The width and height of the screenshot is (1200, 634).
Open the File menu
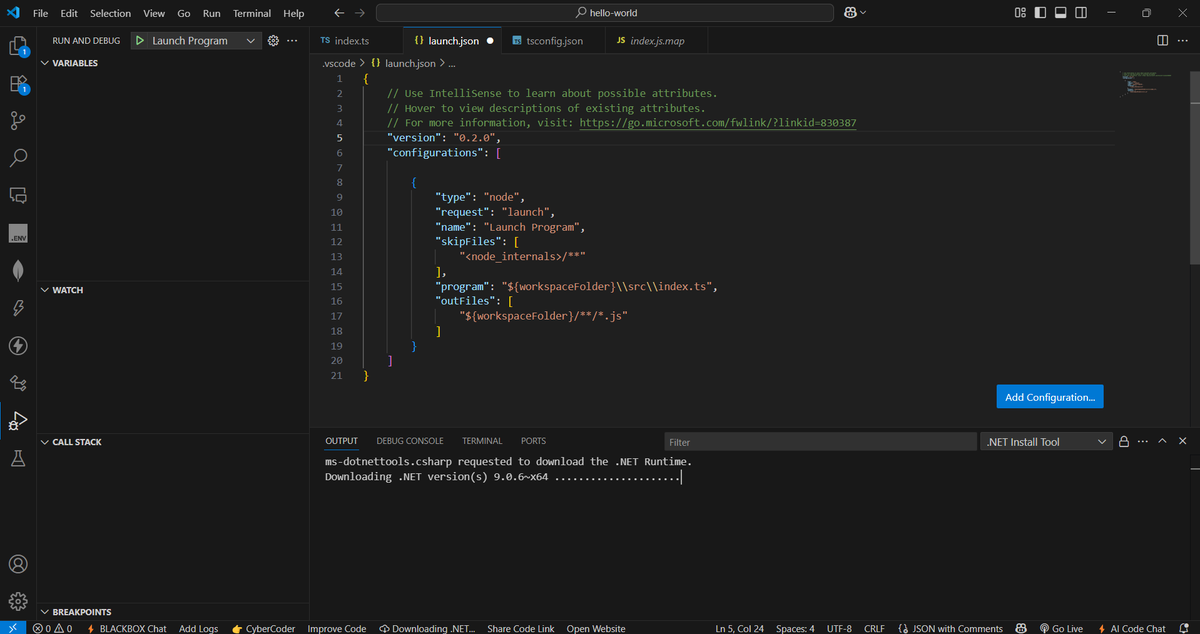[x=40, y=13]
